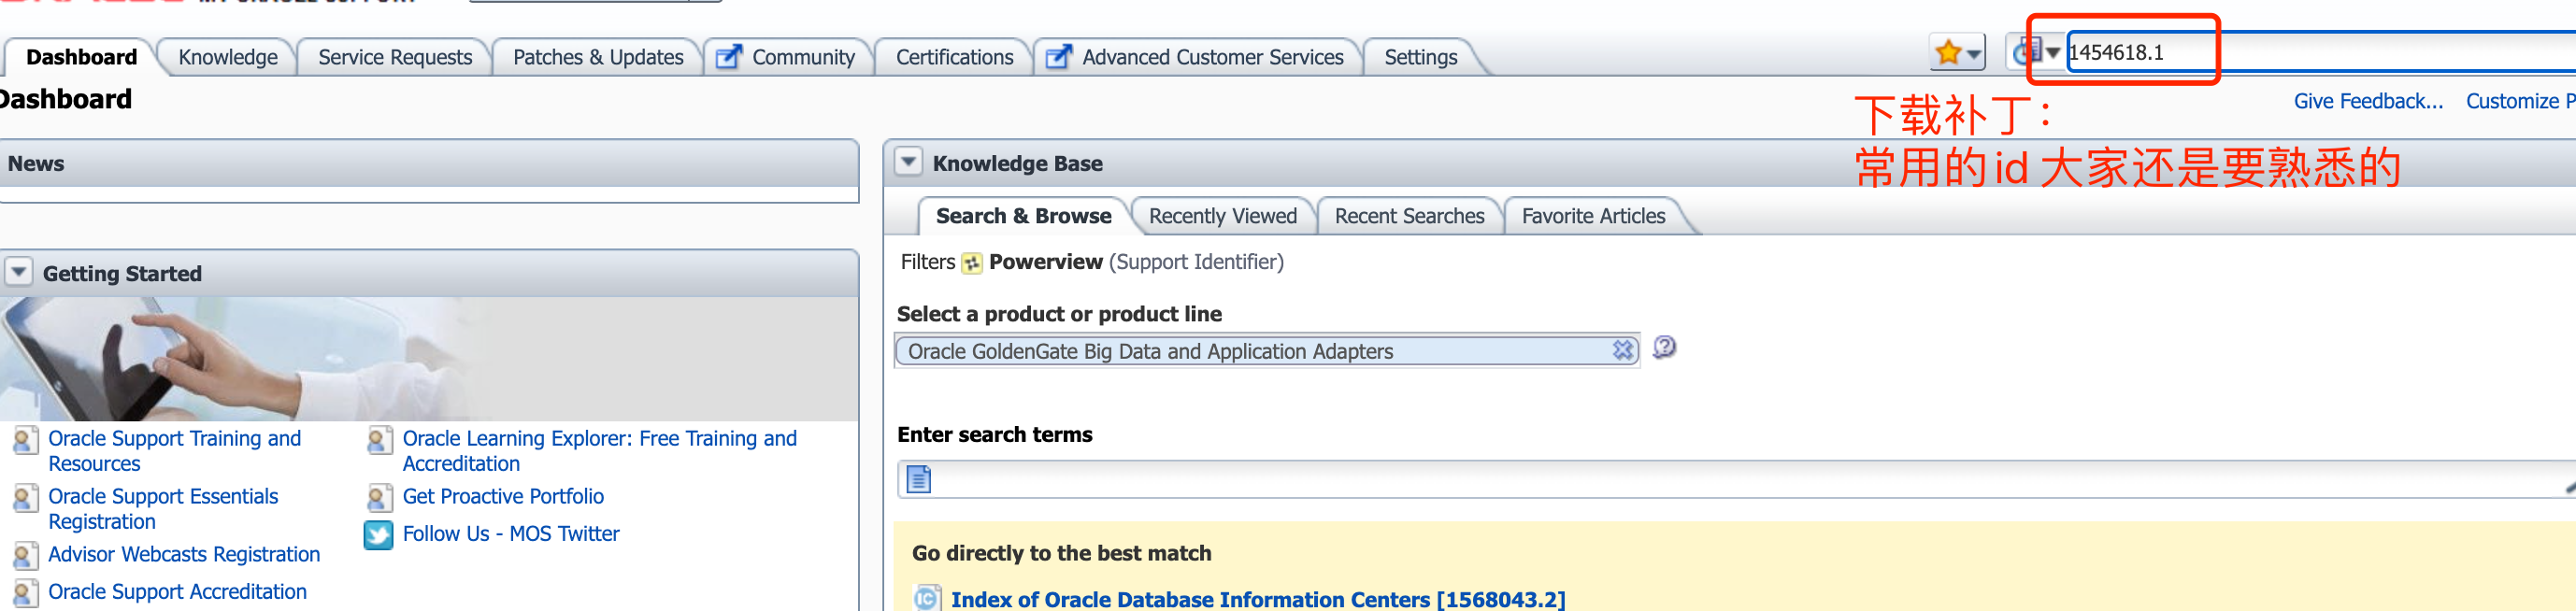The image size is (2576, 611).
Task: Open Get Proactive Portfolio link
Action: point(503,497)
